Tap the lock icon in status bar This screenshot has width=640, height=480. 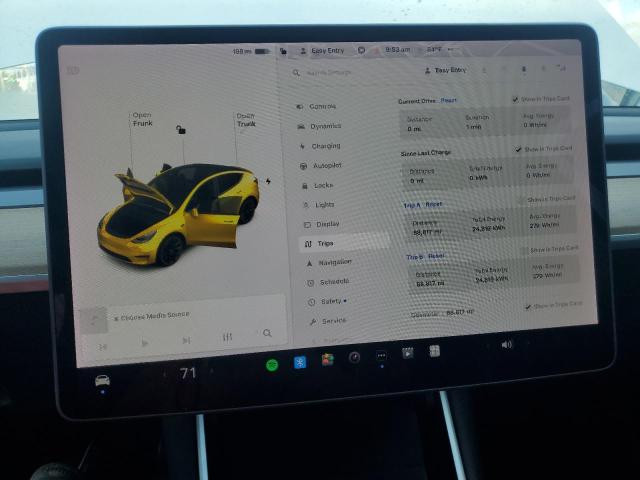[x=283, y=51]
